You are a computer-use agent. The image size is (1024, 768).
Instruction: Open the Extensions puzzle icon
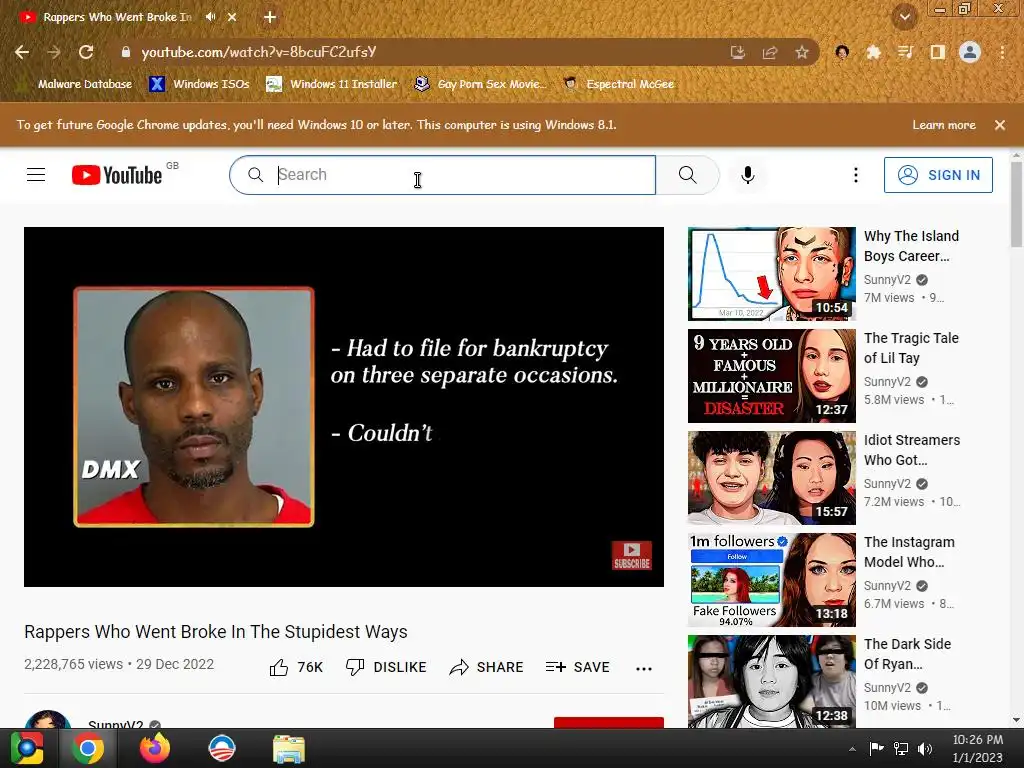tap(873, 52)
